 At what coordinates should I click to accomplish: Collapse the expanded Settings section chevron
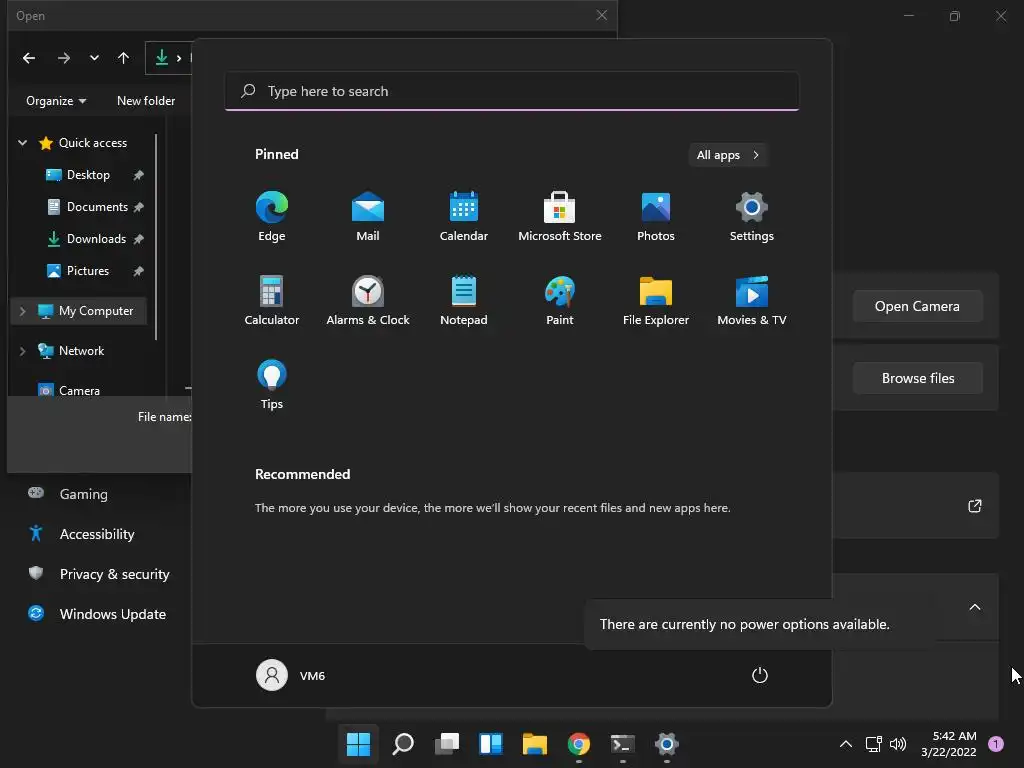click(x=974, y=607)
